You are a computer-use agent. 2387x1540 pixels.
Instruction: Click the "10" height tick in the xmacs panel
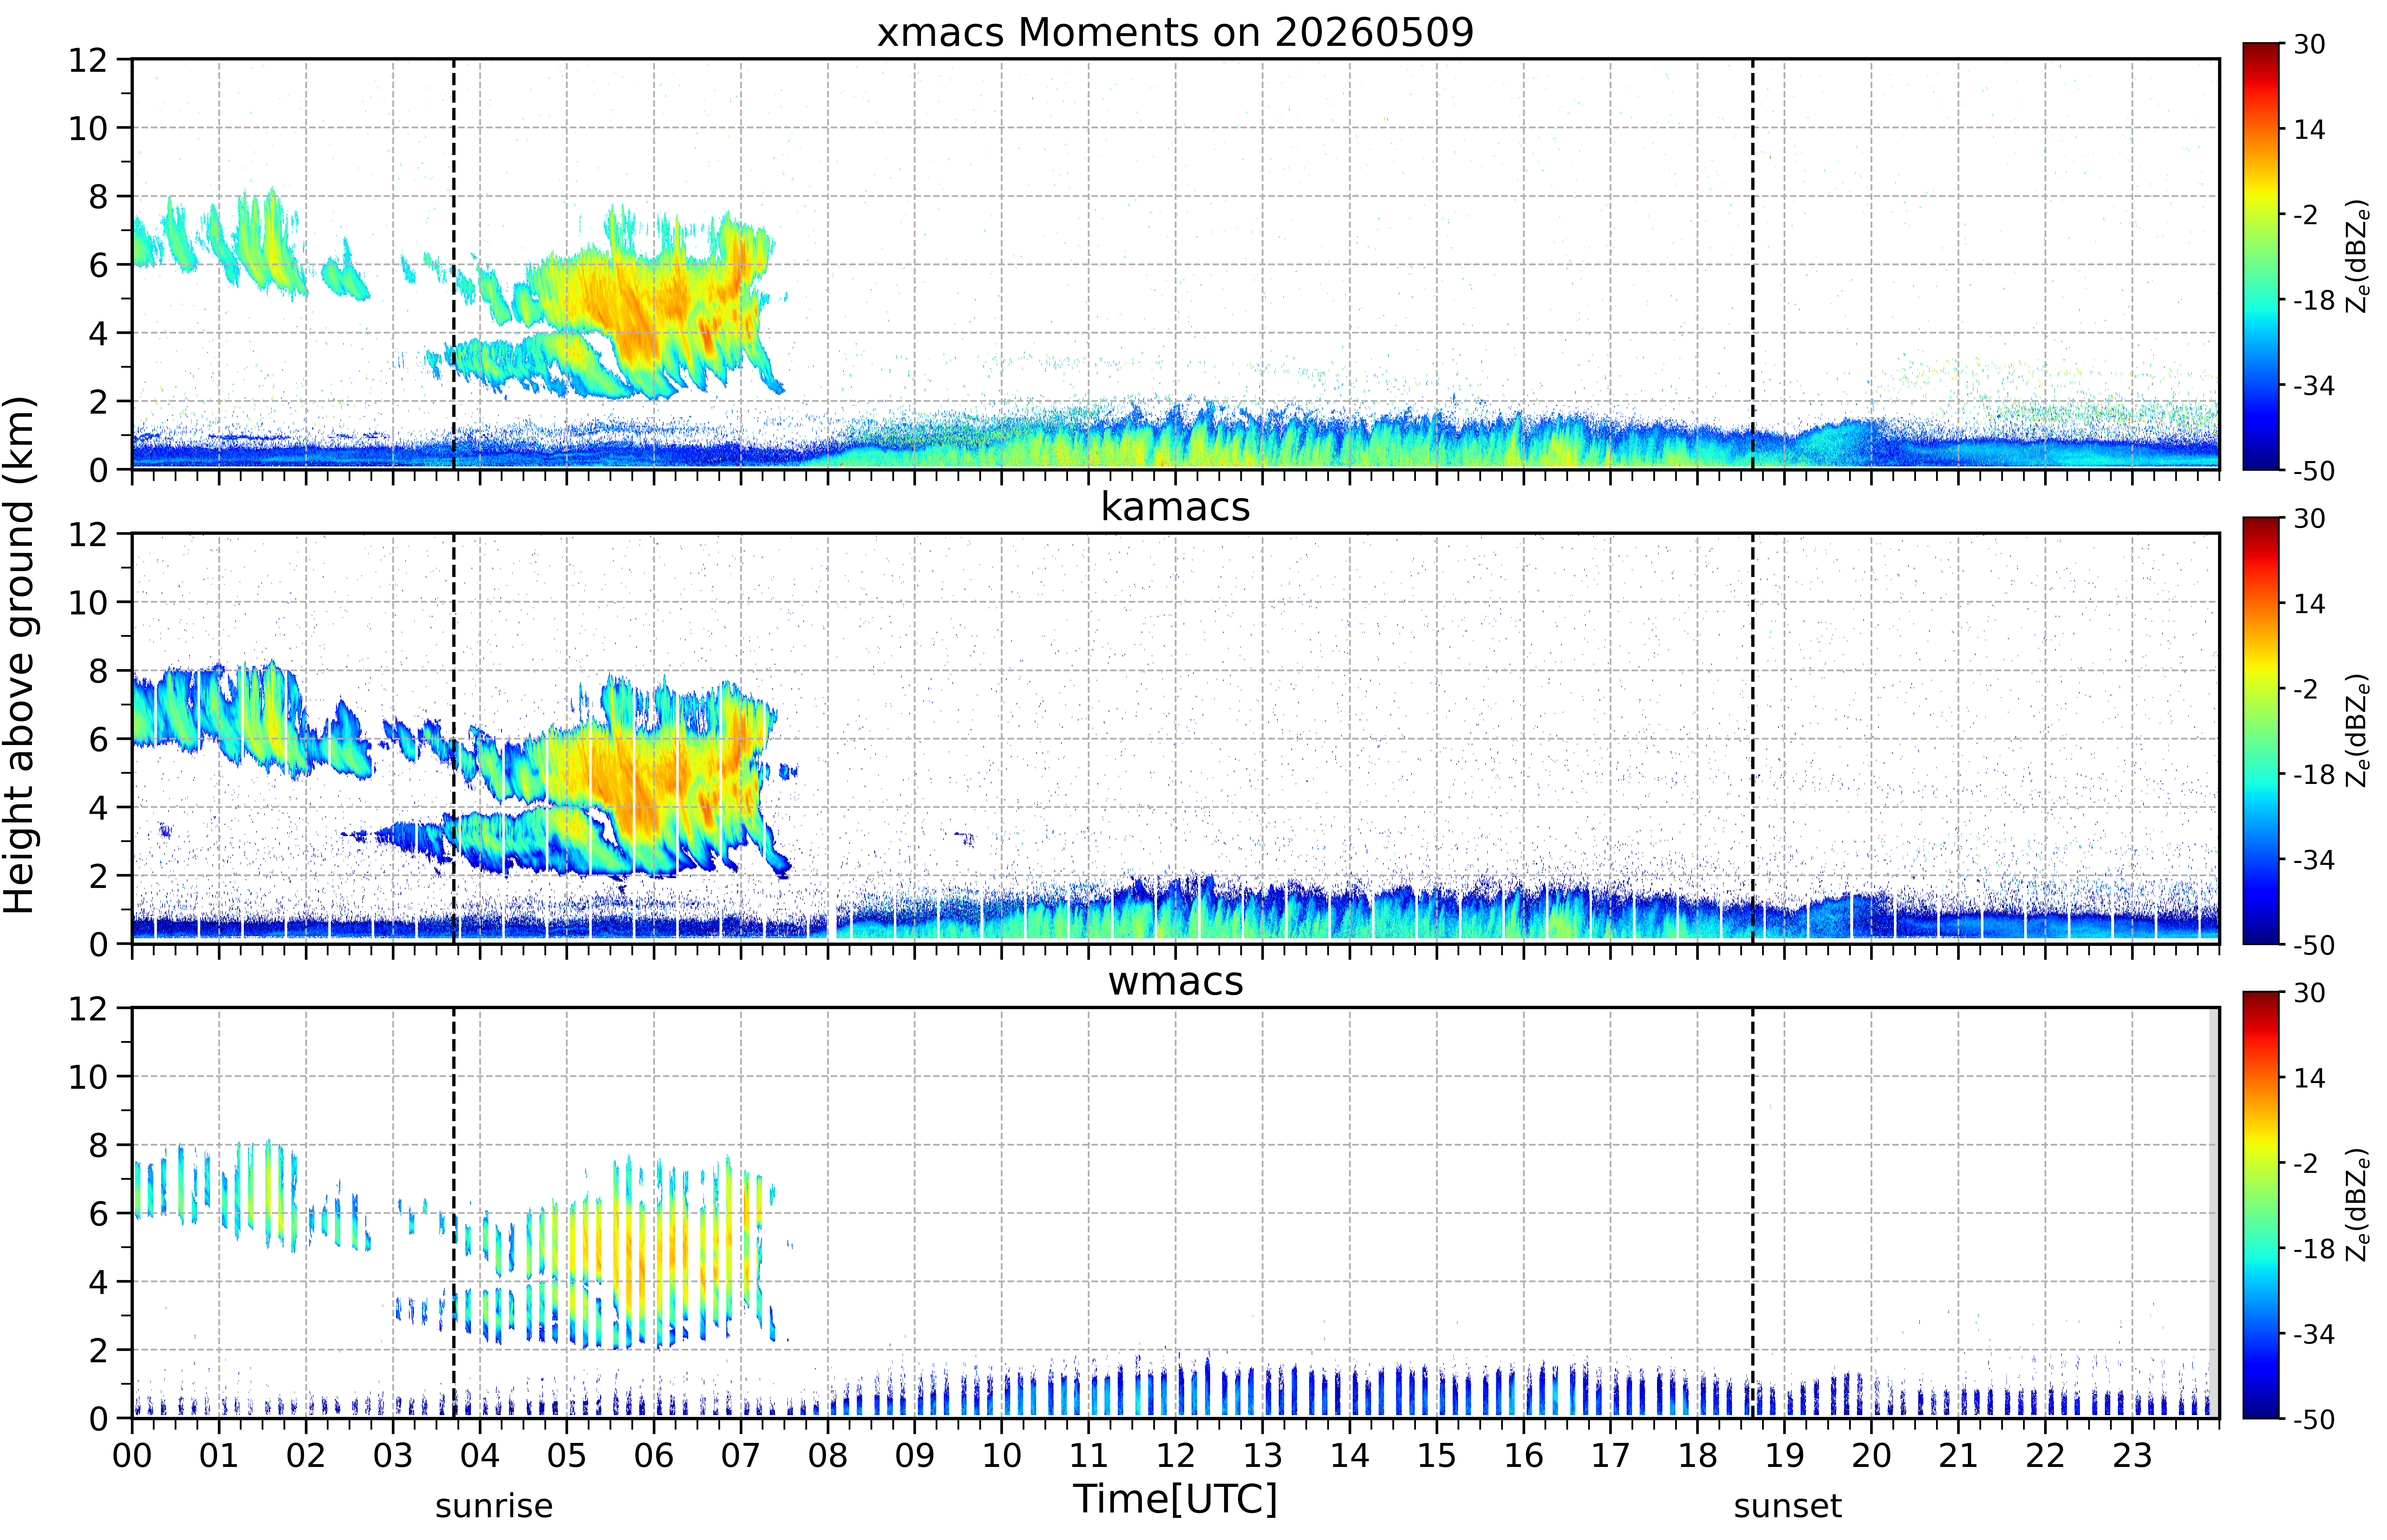coord(88,128)
